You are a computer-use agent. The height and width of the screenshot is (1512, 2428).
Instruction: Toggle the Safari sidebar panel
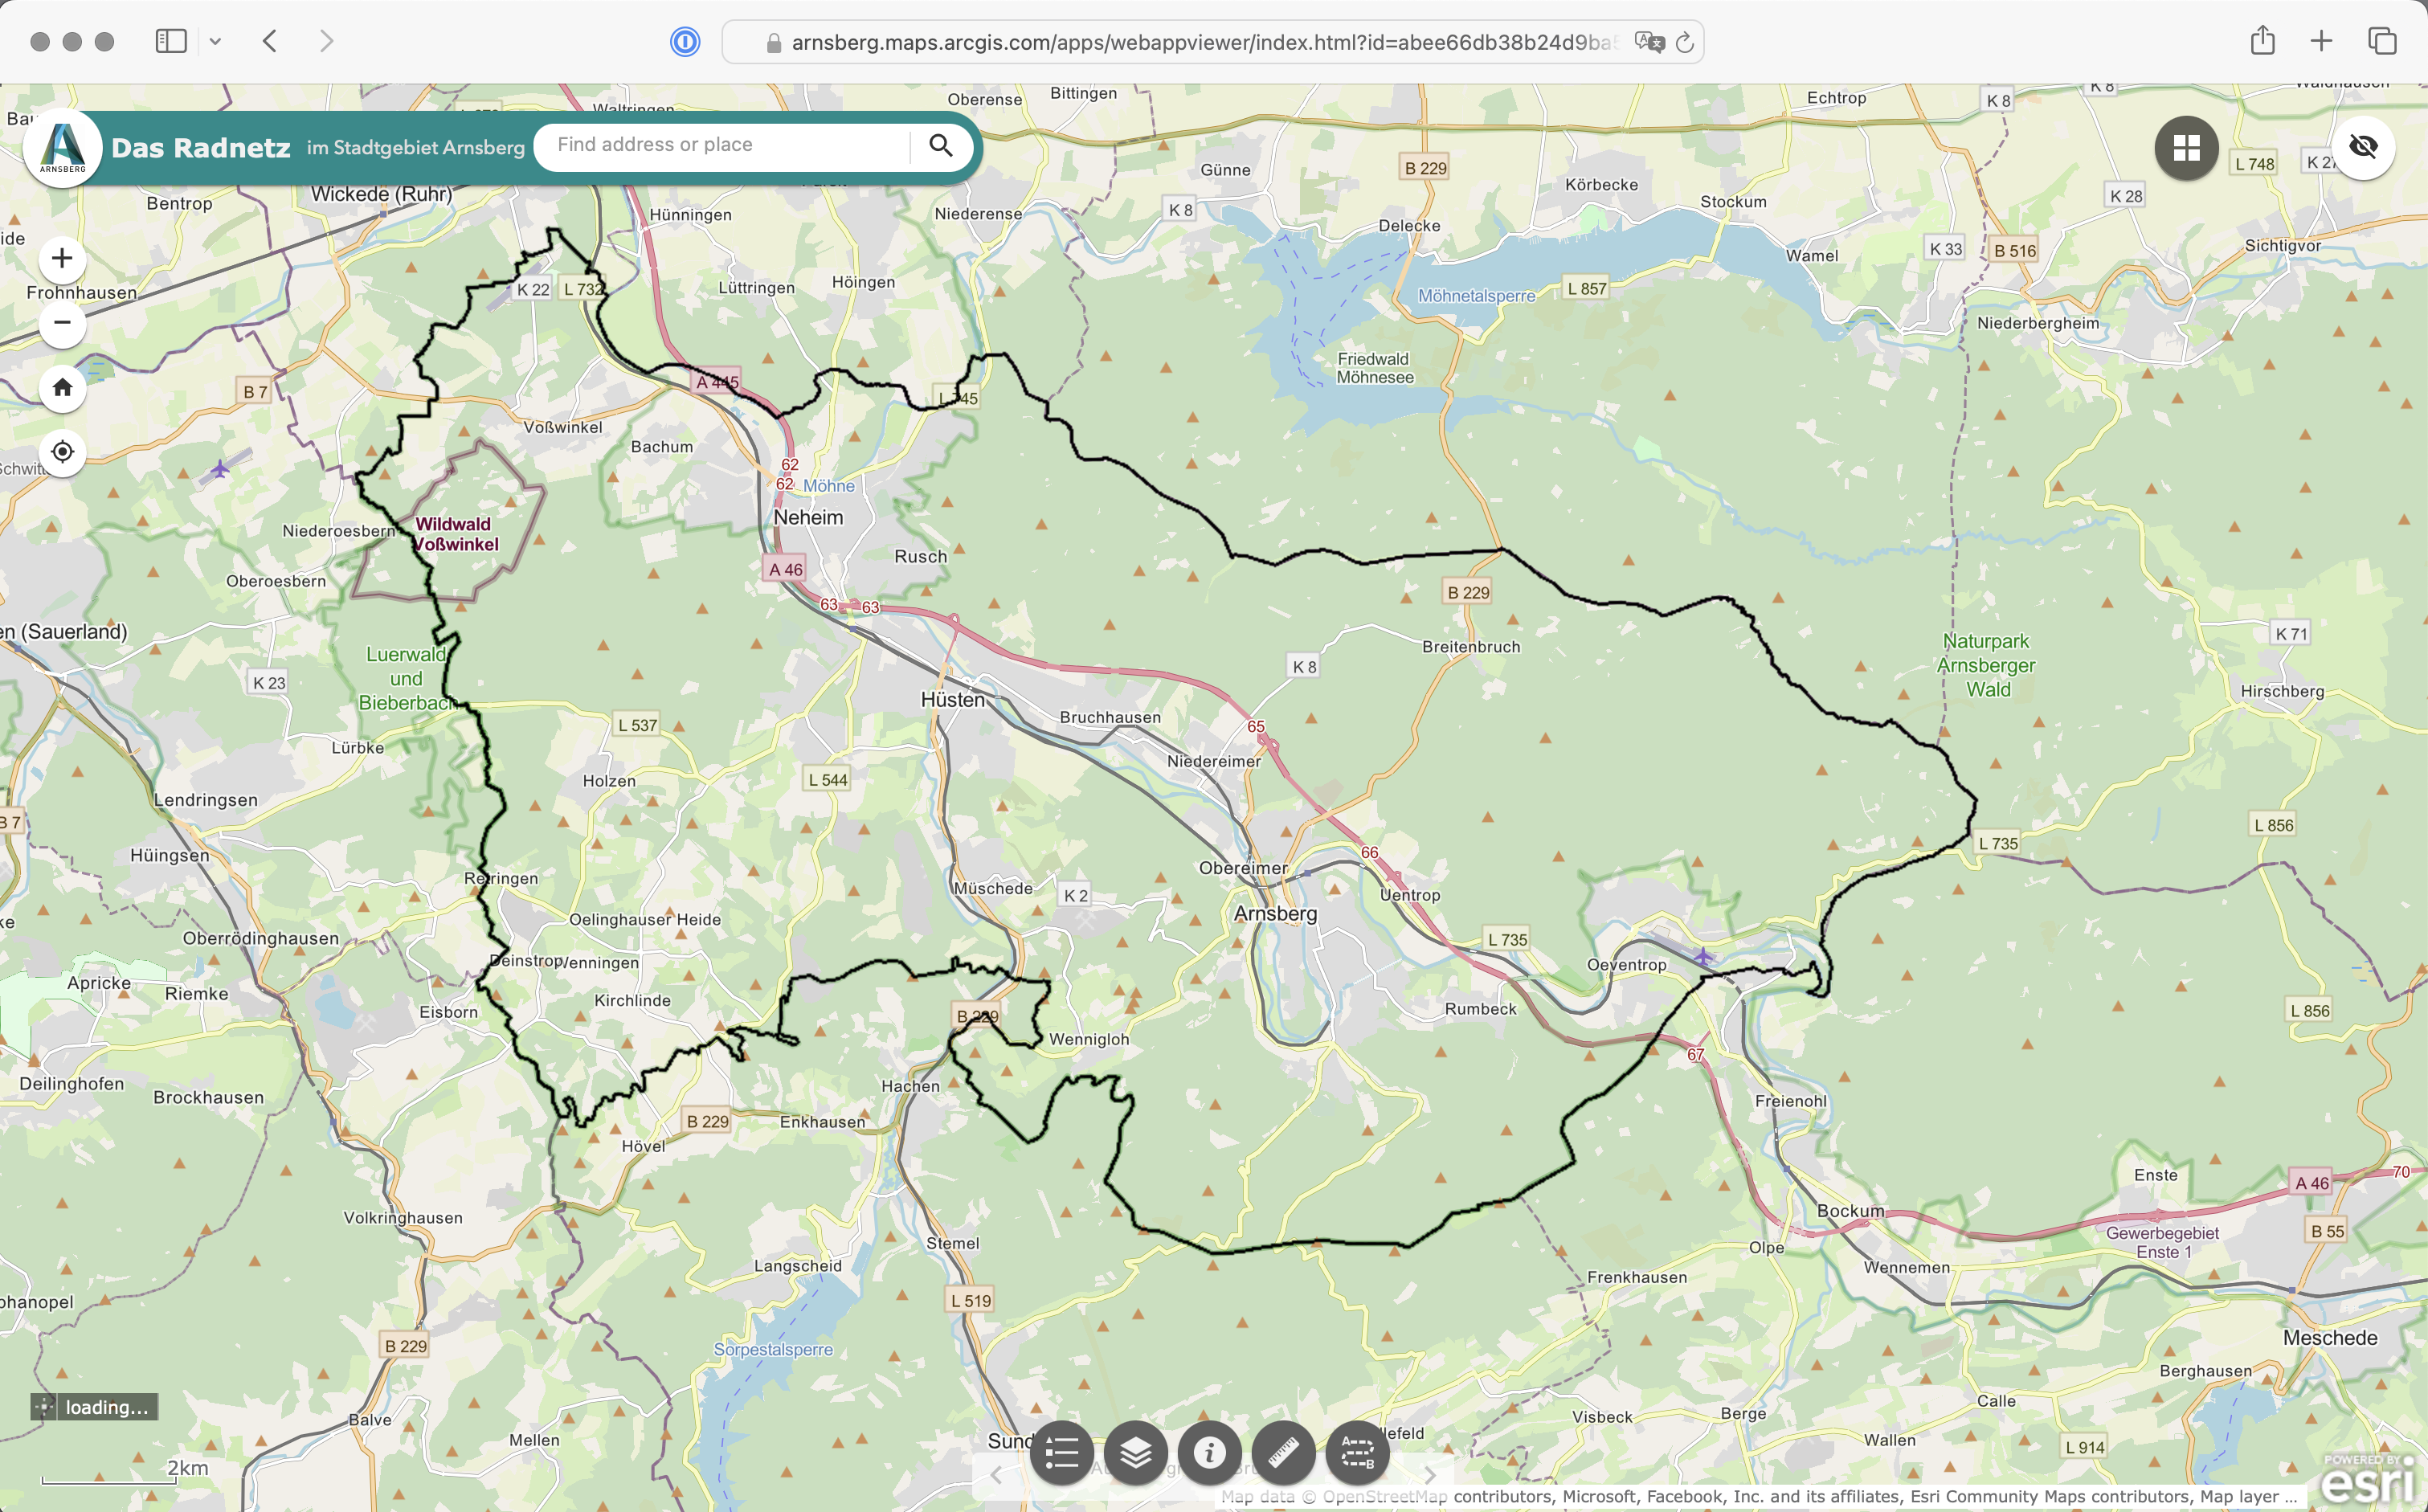click(x=171, y=41)
